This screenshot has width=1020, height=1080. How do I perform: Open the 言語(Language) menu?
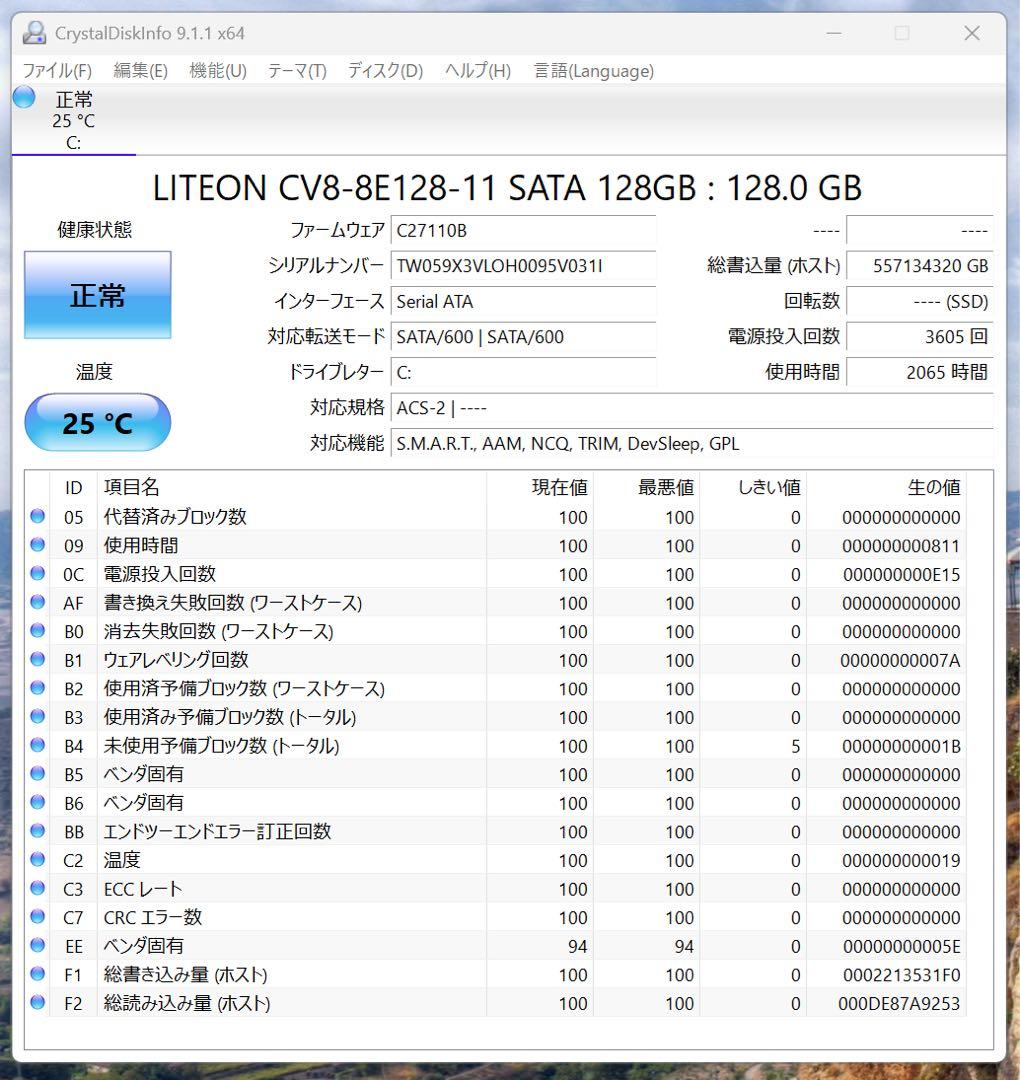point(592,71)
